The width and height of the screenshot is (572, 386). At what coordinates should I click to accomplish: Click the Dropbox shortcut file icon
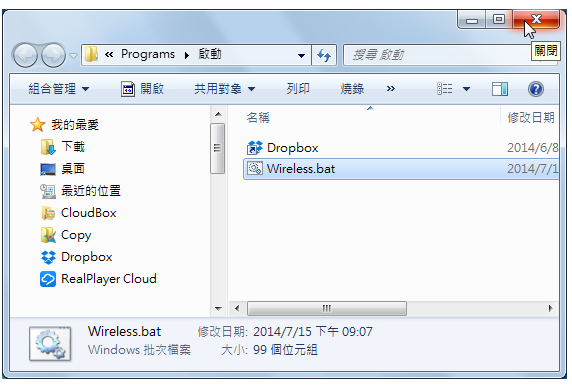pos(255,148)
